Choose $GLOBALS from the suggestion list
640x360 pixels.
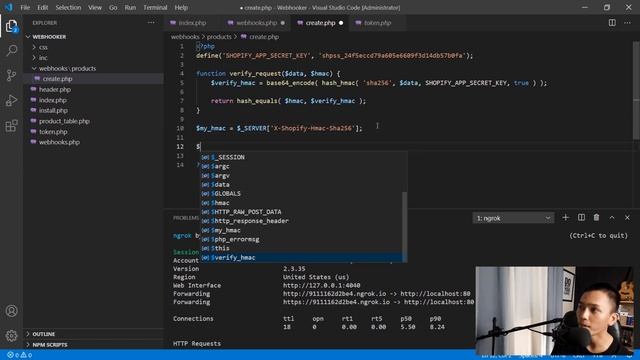tap(301, 193)
